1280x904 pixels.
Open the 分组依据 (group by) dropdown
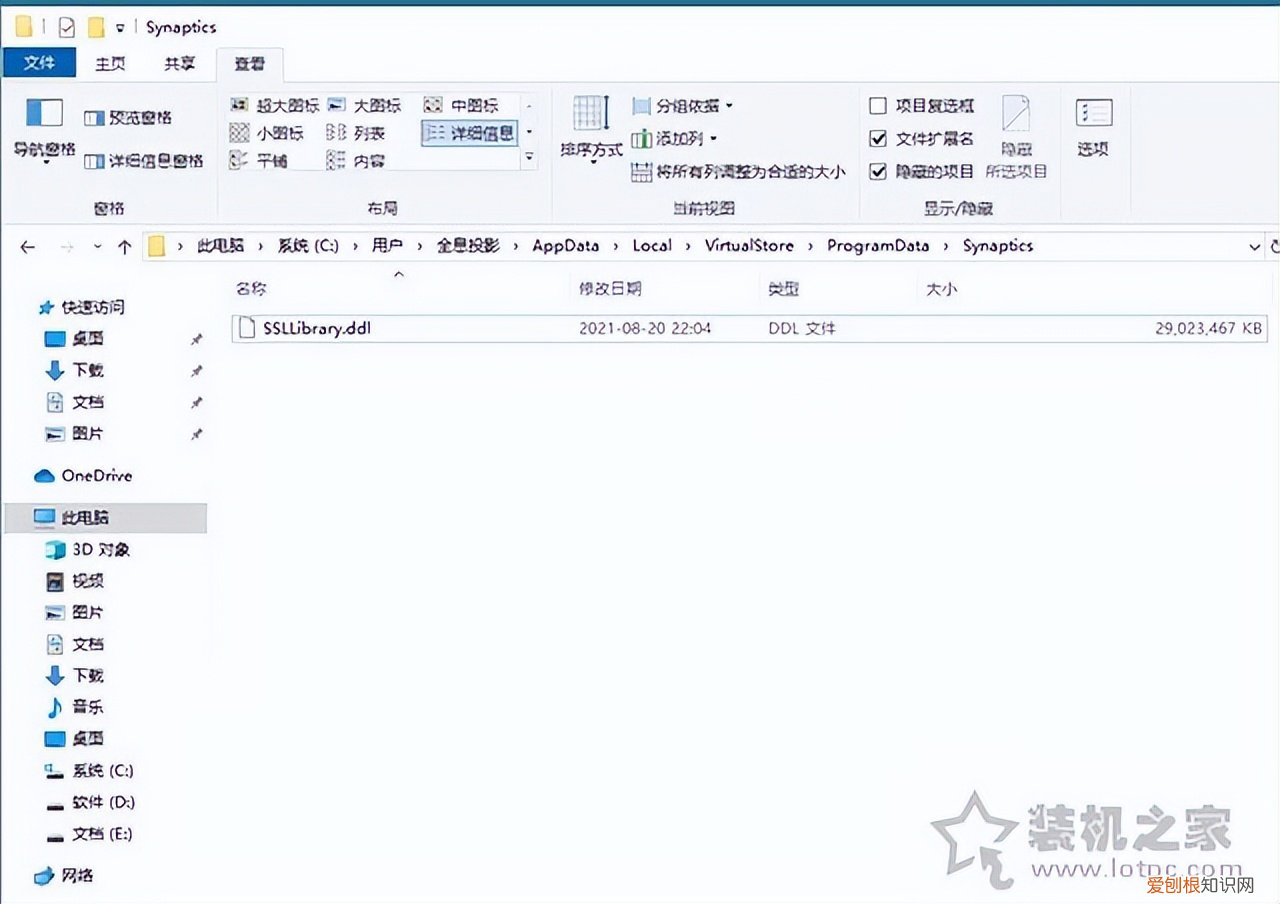(688, 105)
